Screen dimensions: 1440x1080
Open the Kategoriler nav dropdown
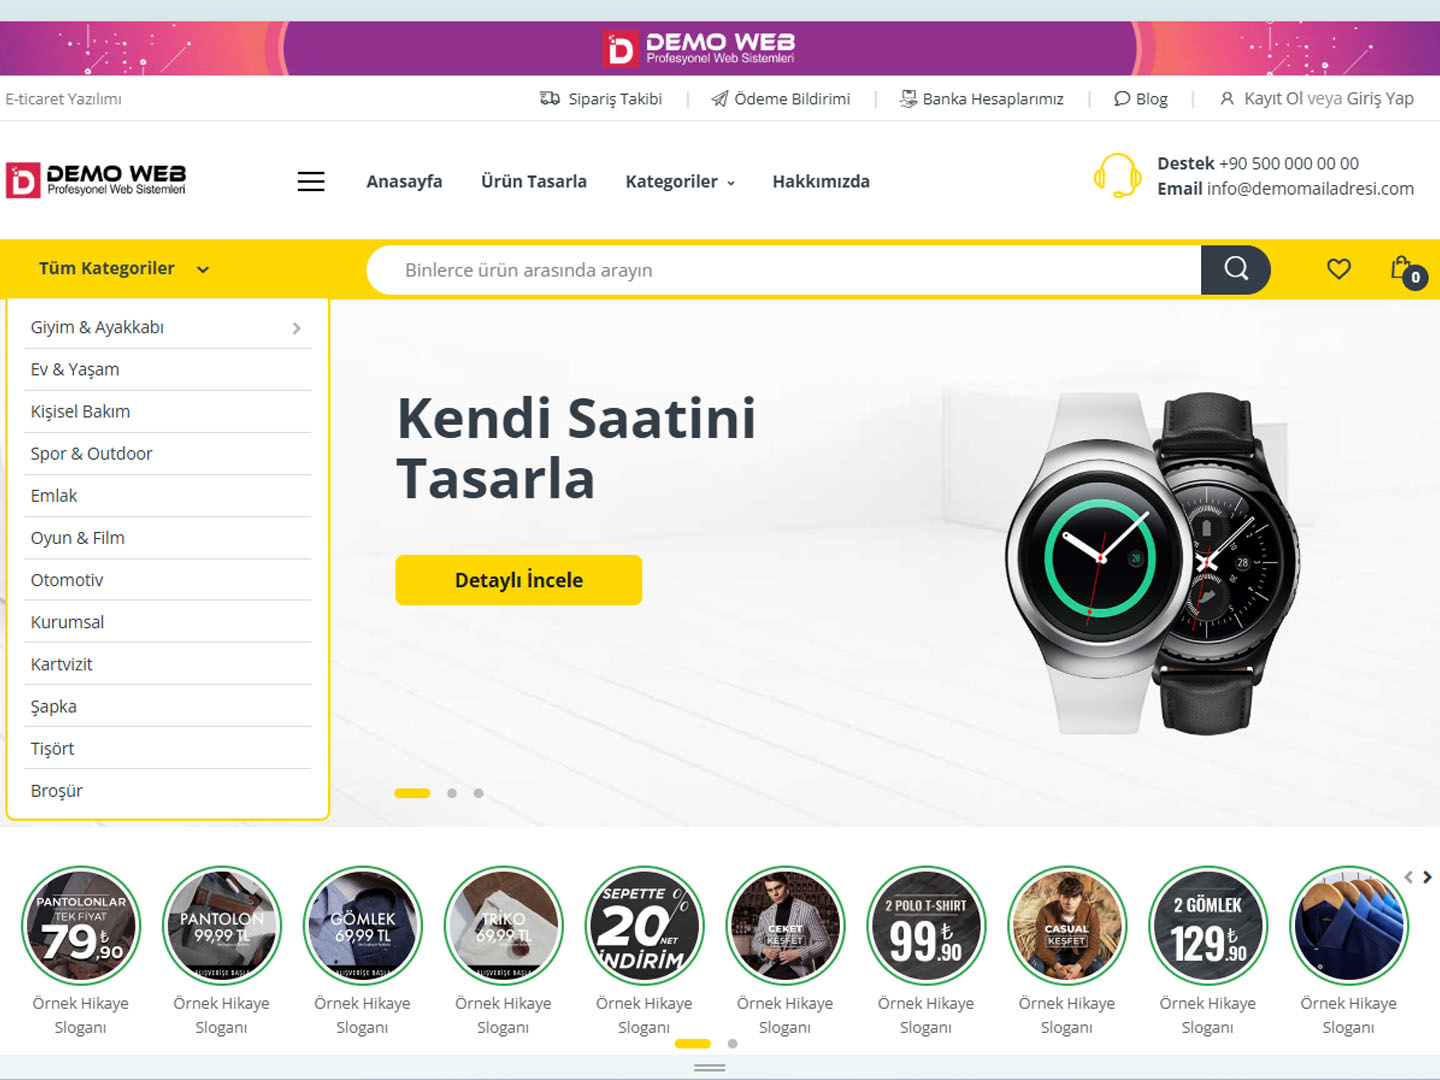(680, 181)
